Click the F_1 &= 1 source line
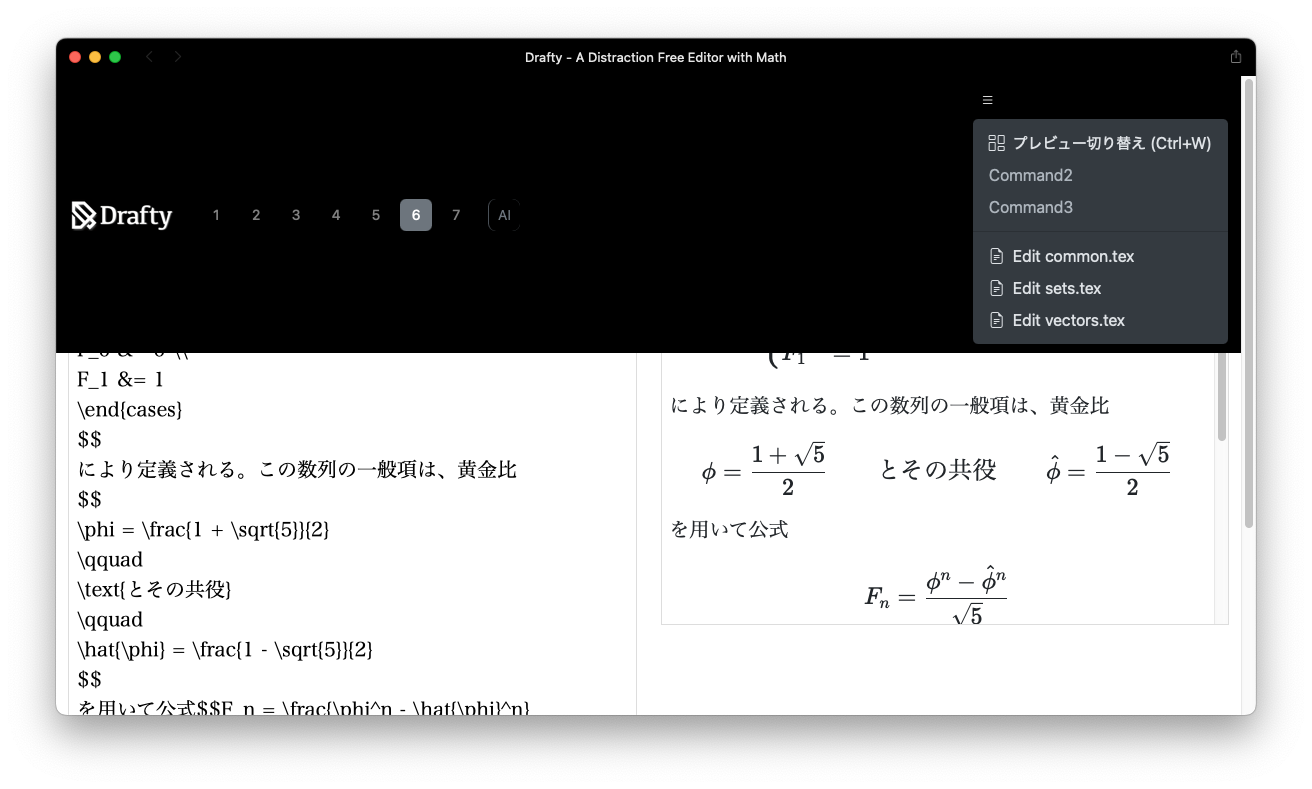The height and width of the screenshot is (789, 1312). click(121, 379)
